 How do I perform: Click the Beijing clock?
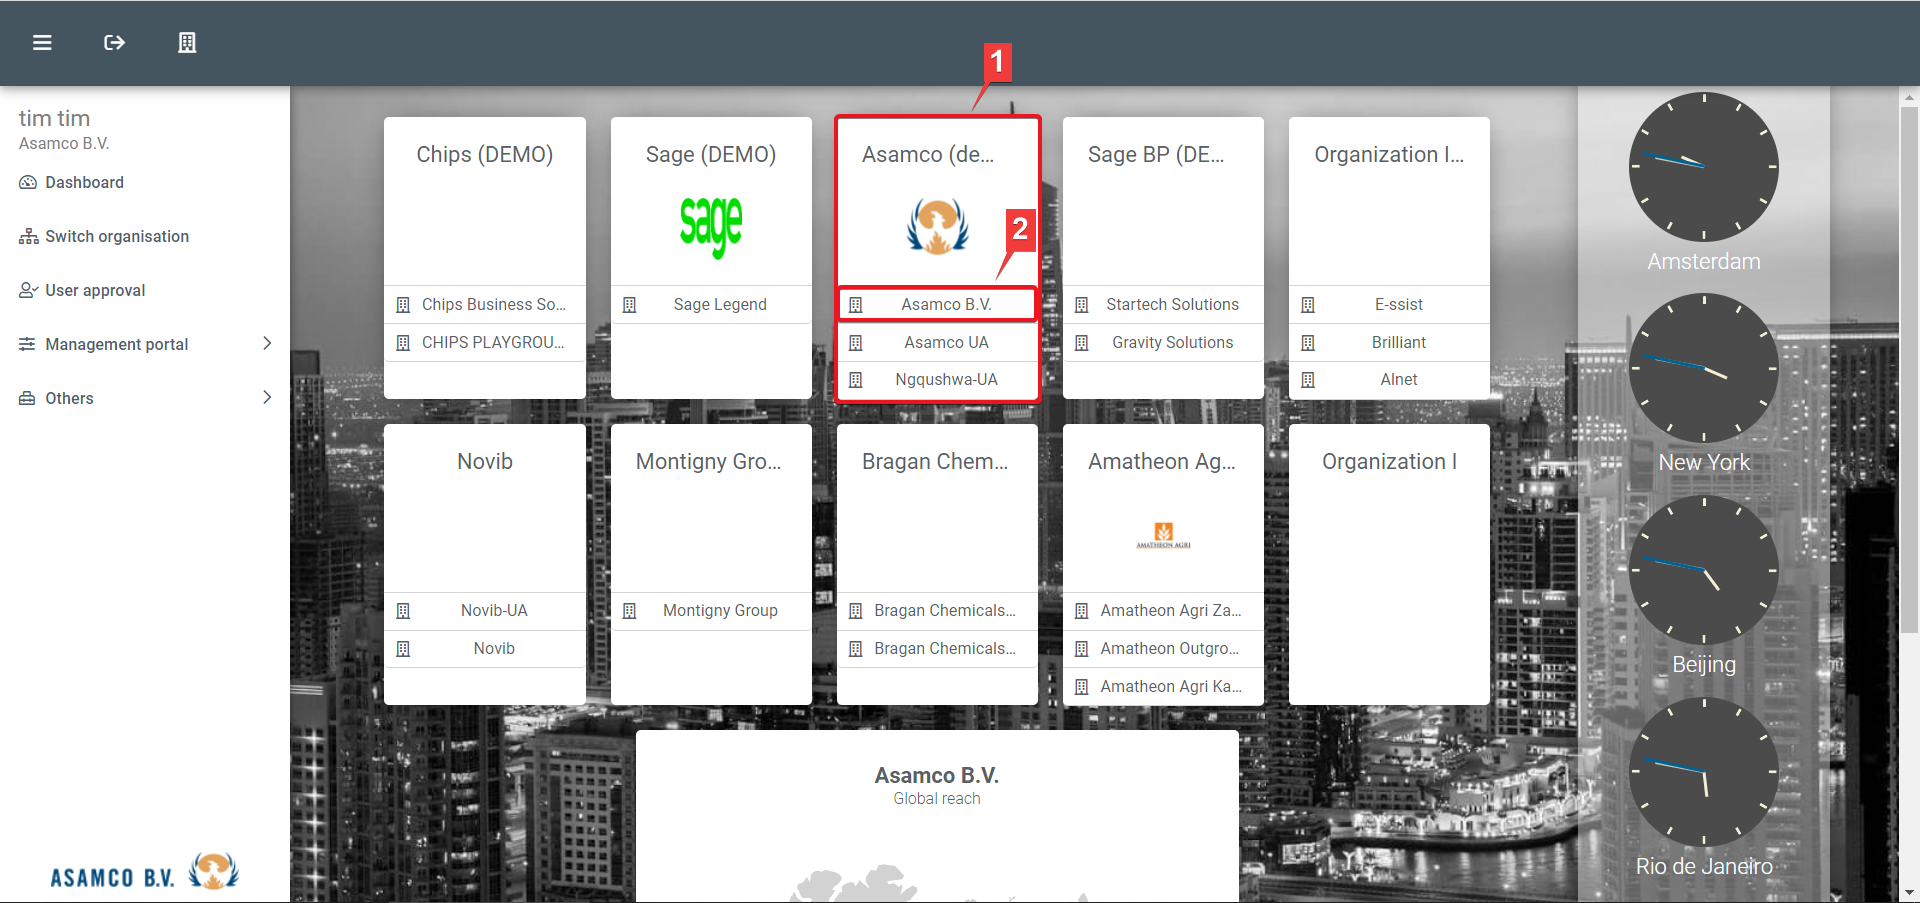pyautogui.click(x=1704, y=570)
